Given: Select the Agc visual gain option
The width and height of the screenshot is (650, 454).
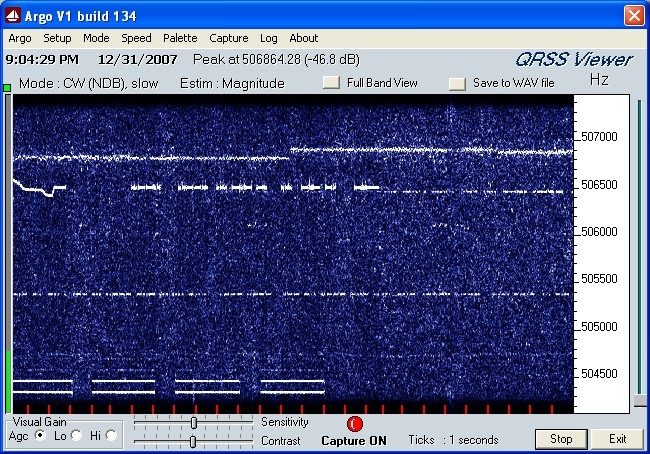Looking at the screenshot, I should [40, 435].
